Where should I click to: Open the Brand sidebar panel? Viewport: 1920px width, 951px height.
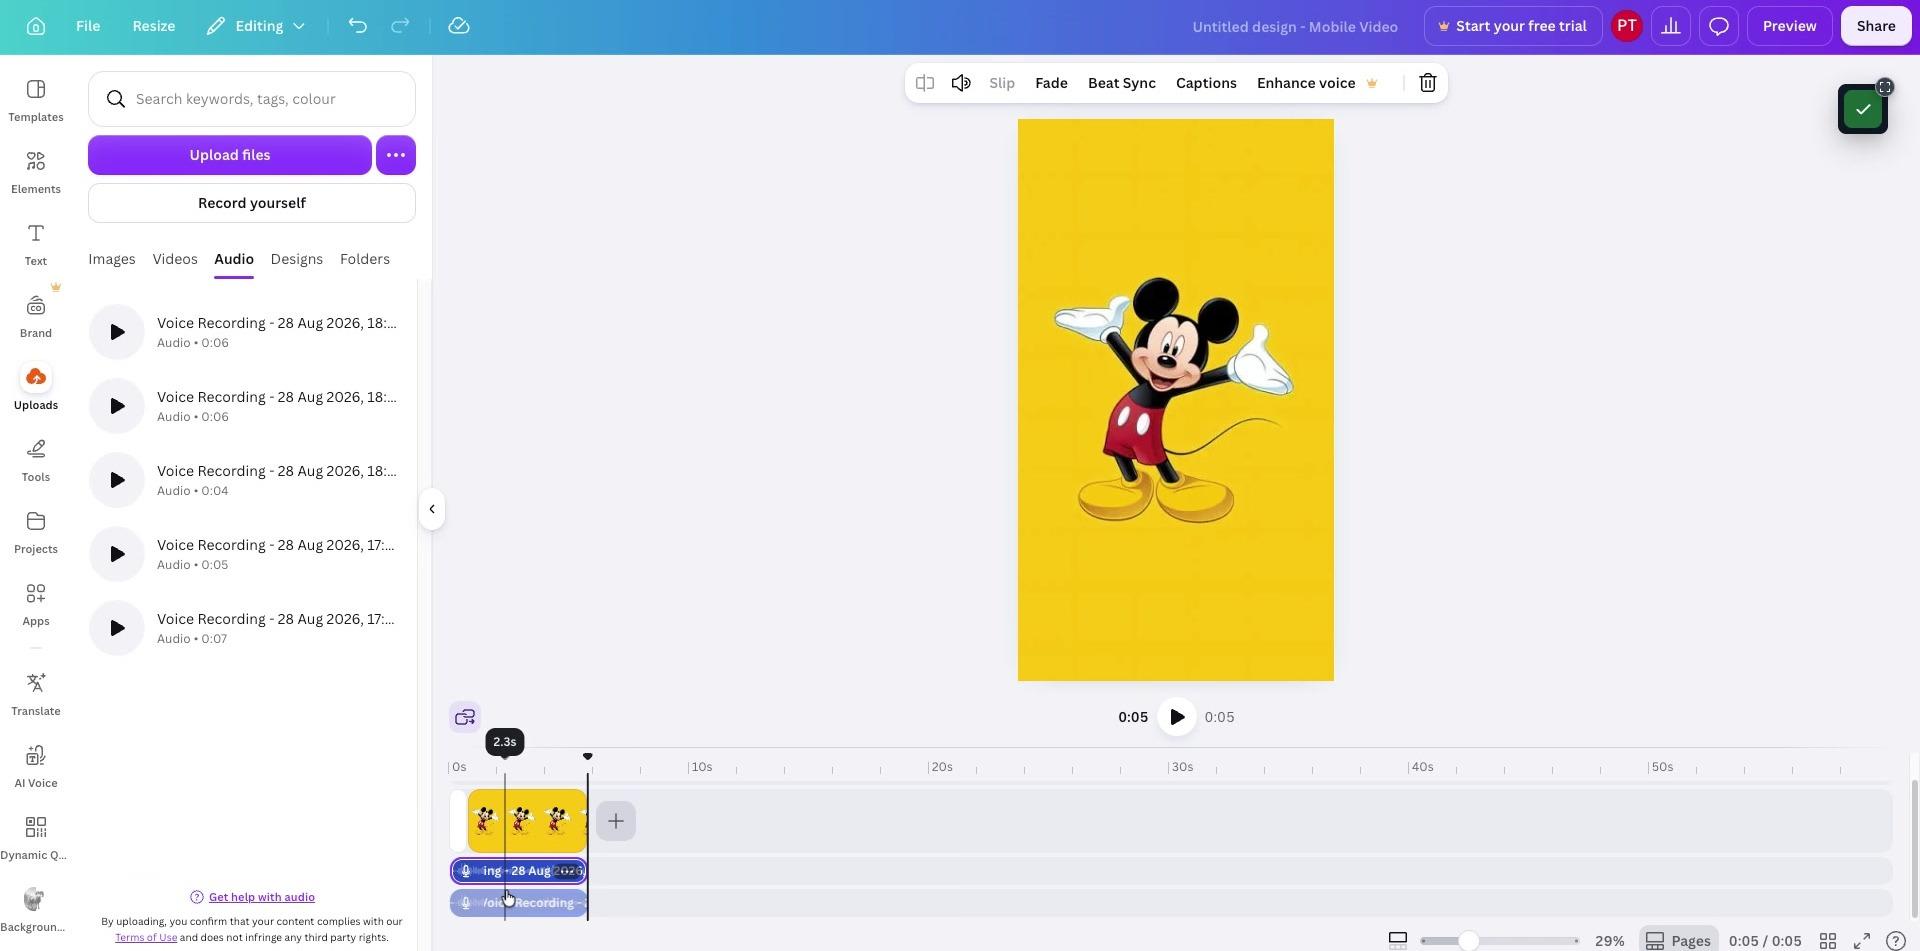click(x=36, y=316)
